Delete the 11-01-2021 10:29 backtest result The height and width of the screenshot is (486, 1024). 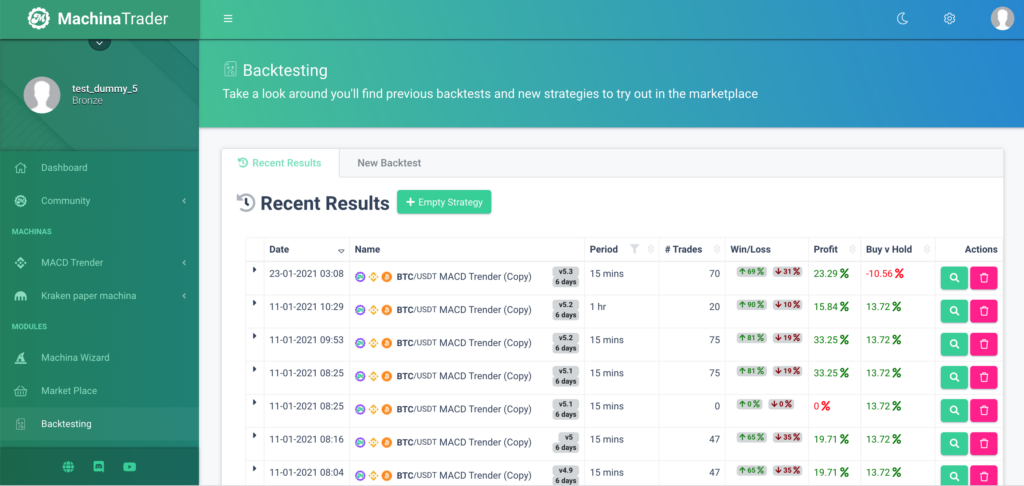983,311
